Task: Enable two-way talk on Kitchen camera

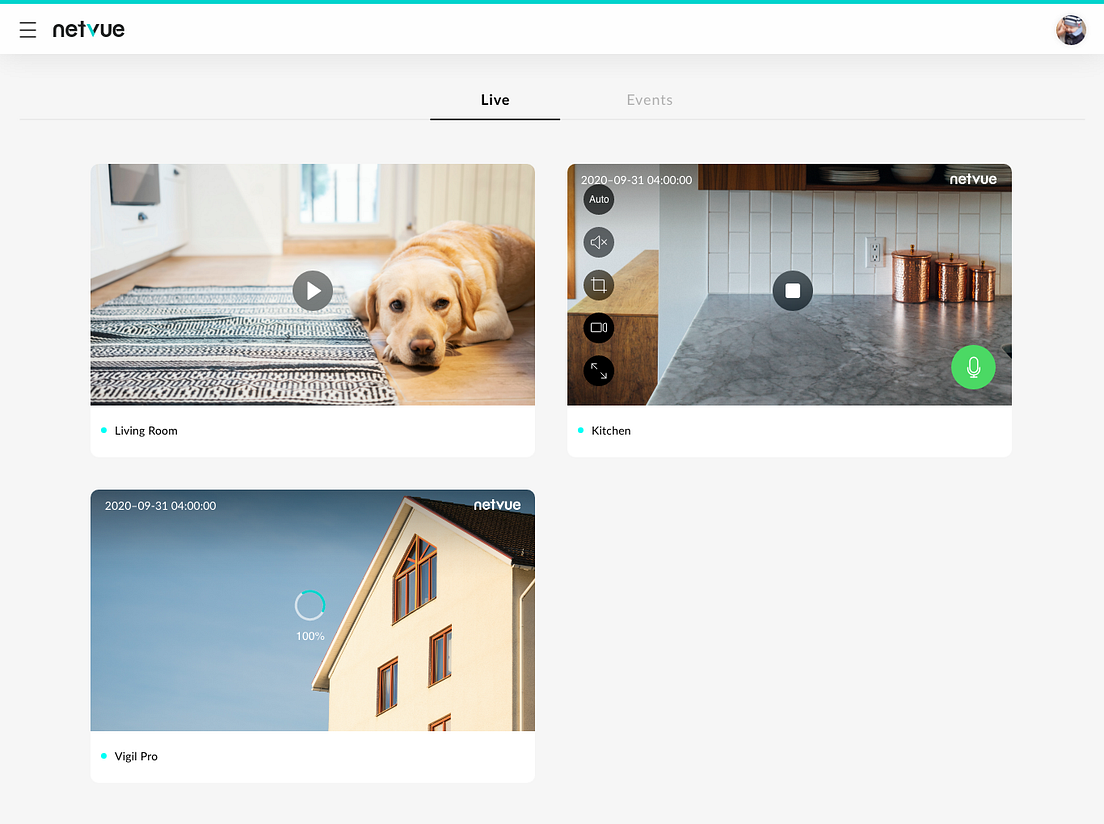Action: [x=972, y=367]
